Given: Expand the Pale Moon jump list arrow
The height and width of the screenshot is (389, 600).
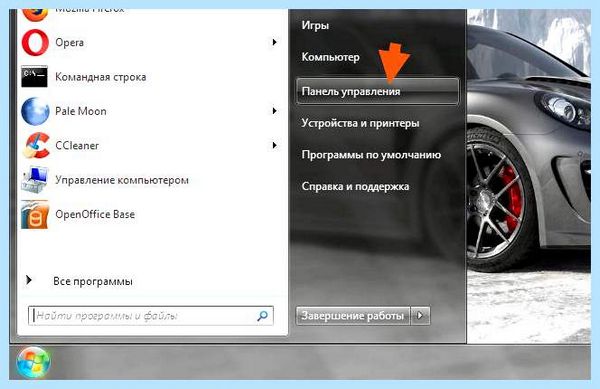Looking at the screenshot, I should (274, 111).
